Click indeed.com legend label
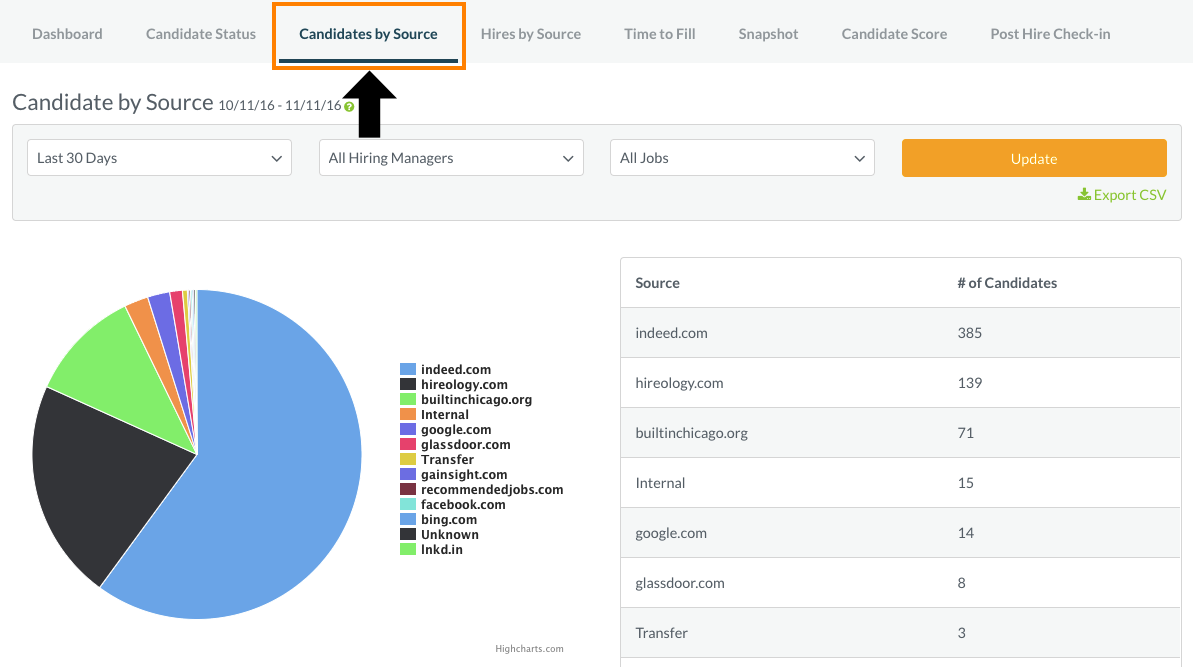The height and width of the screenshot is (667, 1193). pos(456,370)
